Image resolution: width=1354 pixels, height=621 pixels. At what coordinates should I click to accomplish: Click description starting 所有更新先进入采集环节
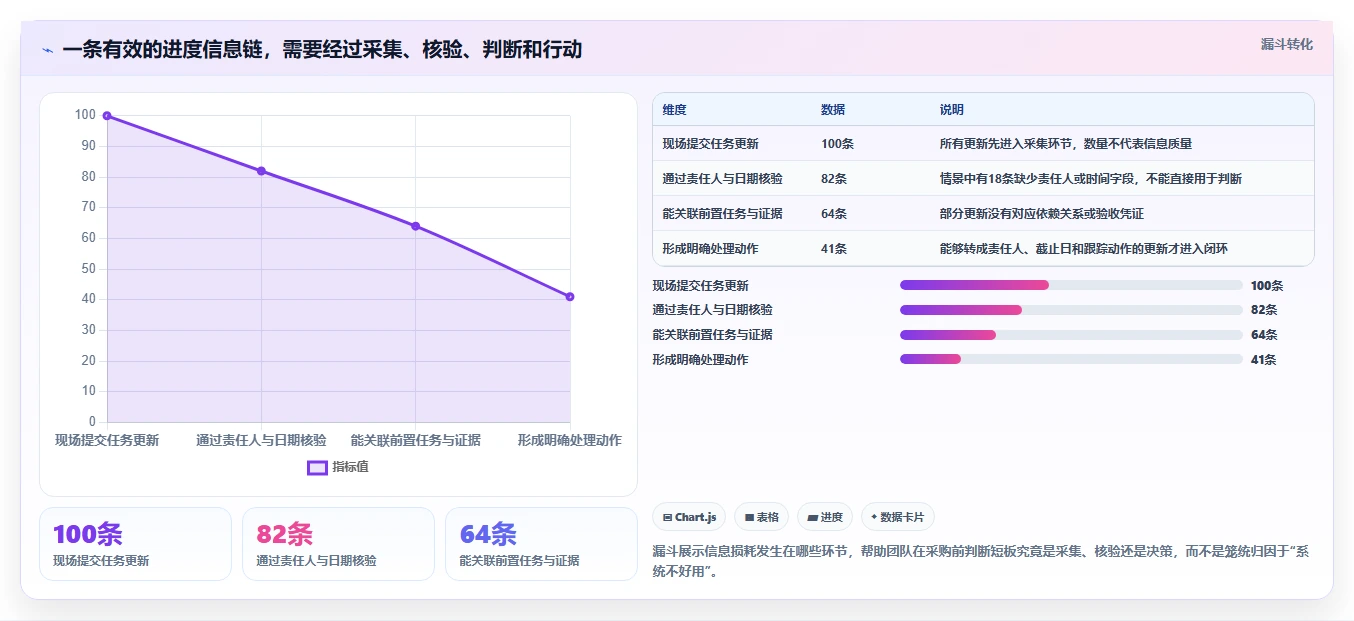pos(1066,144)
